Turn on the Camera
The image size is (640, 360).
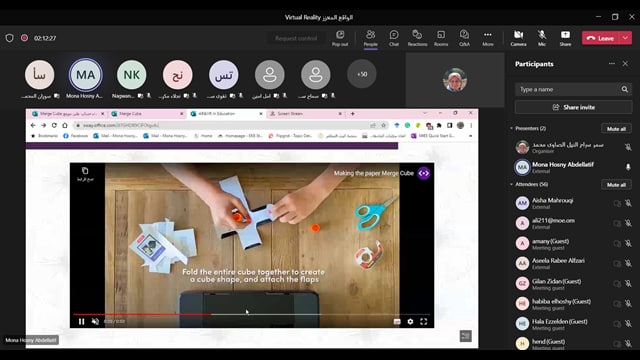[x=518, y=38]
